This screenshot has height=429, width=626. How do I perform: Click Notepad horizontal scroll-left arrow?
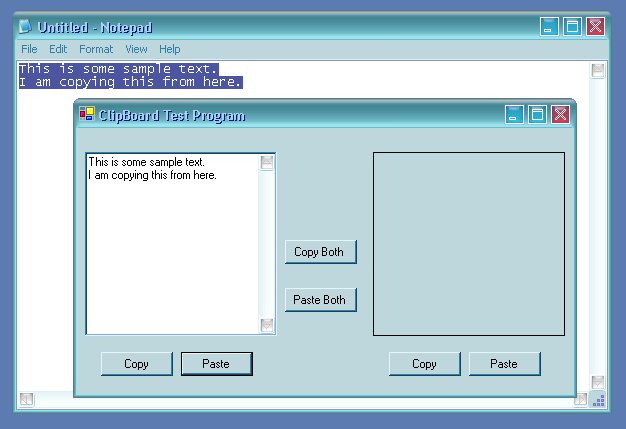(x=26, y=399)
